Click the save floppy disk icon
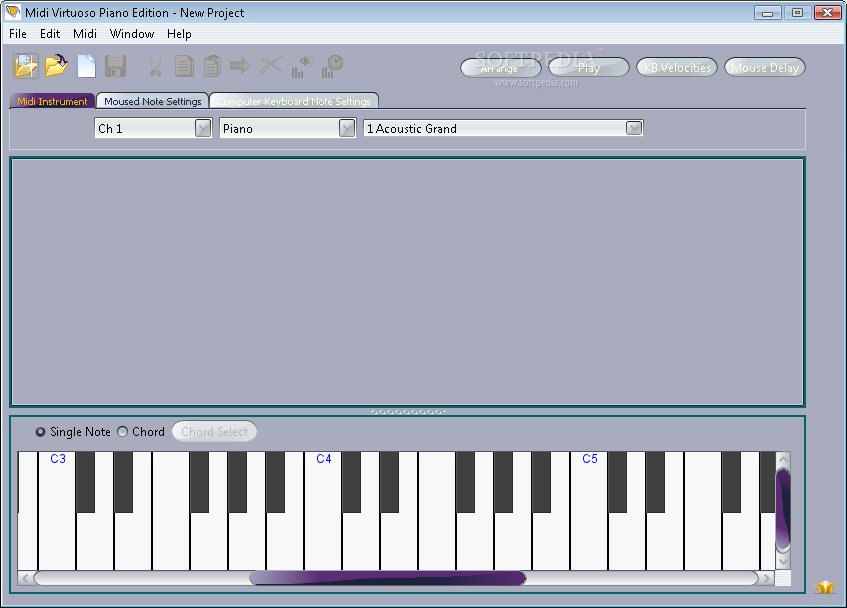 [115, 66]
